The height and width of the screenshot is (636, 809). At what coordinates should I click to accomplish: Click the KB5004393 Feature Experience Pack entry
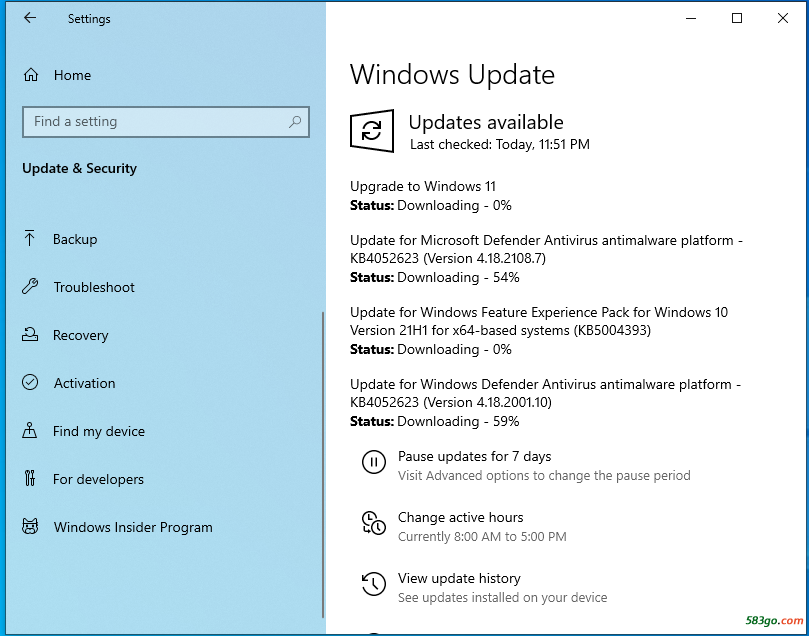coord(539,321)
